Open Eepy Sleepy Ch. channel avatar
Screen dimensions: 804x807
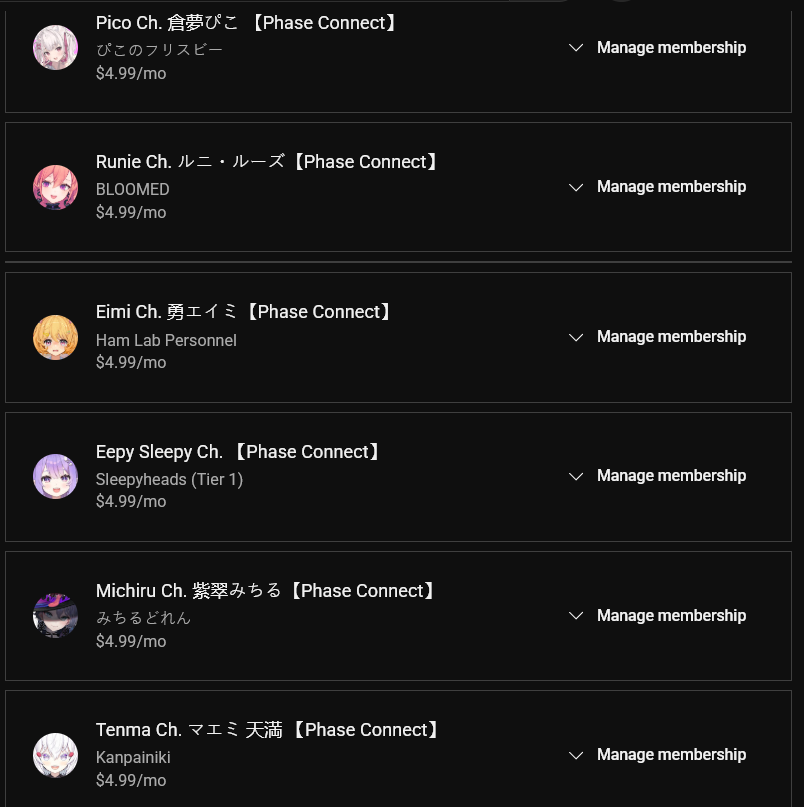tap(56, 477)
